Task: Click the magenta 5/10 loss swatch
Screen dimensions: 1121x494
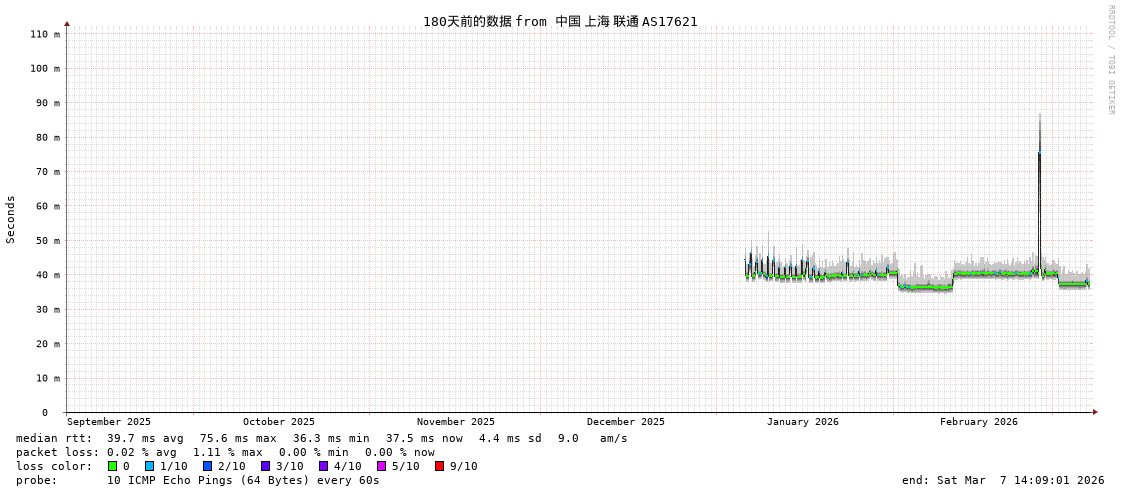Action: click(381, 466)
